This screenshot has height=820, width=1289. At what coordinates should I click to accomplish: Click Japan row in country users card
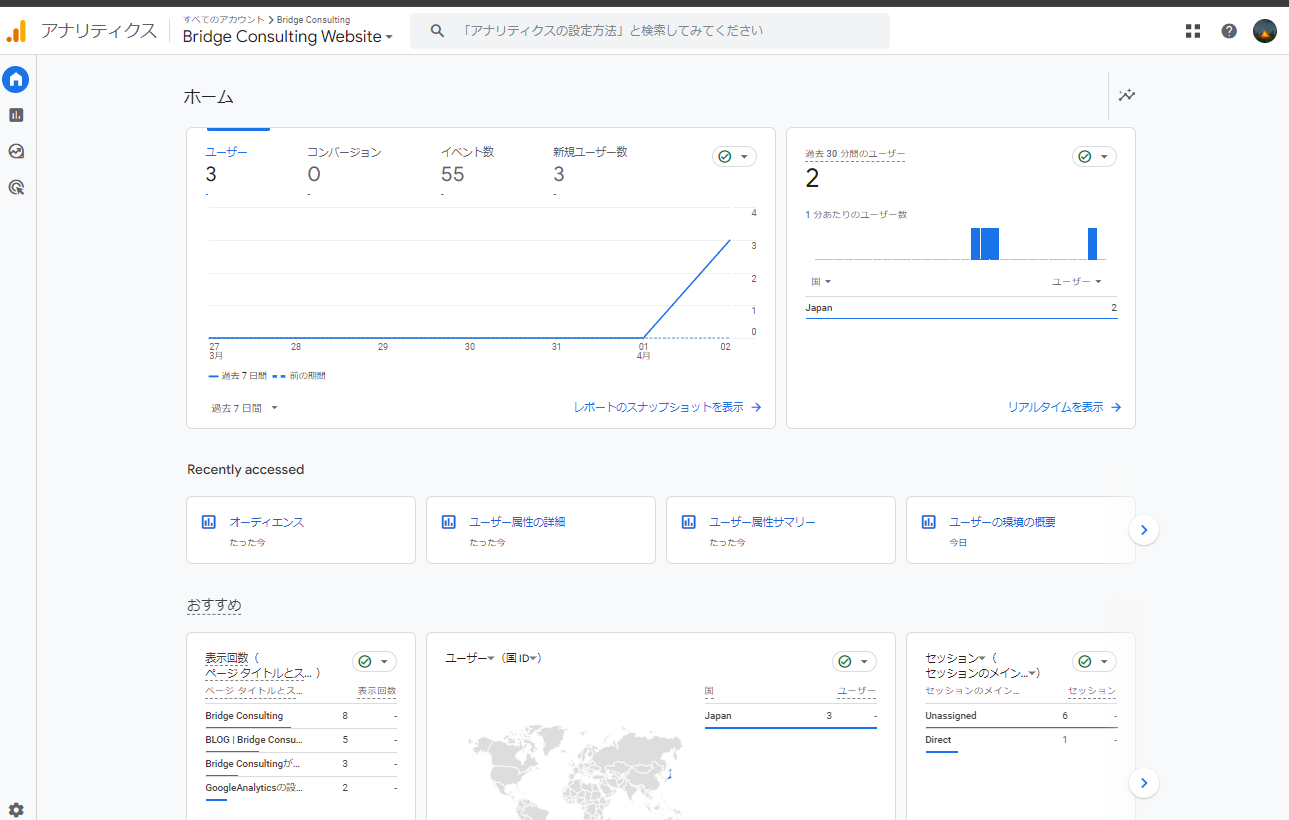pos(791,716)
